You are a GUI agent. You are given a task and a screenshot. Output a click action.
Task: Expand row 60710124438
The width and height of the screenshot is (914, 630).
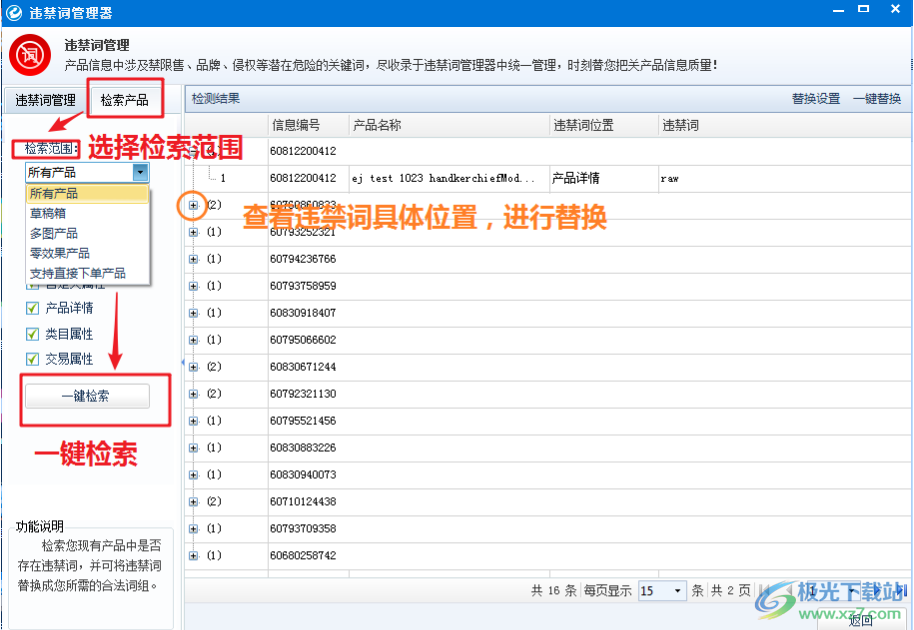(x=194, y=501)
